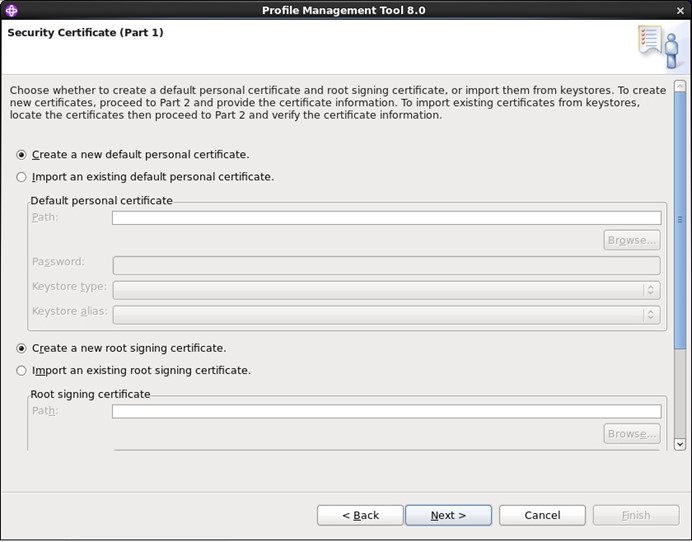
Task: Click the personal certificate Password field
Action: click(x=386, y=266)
